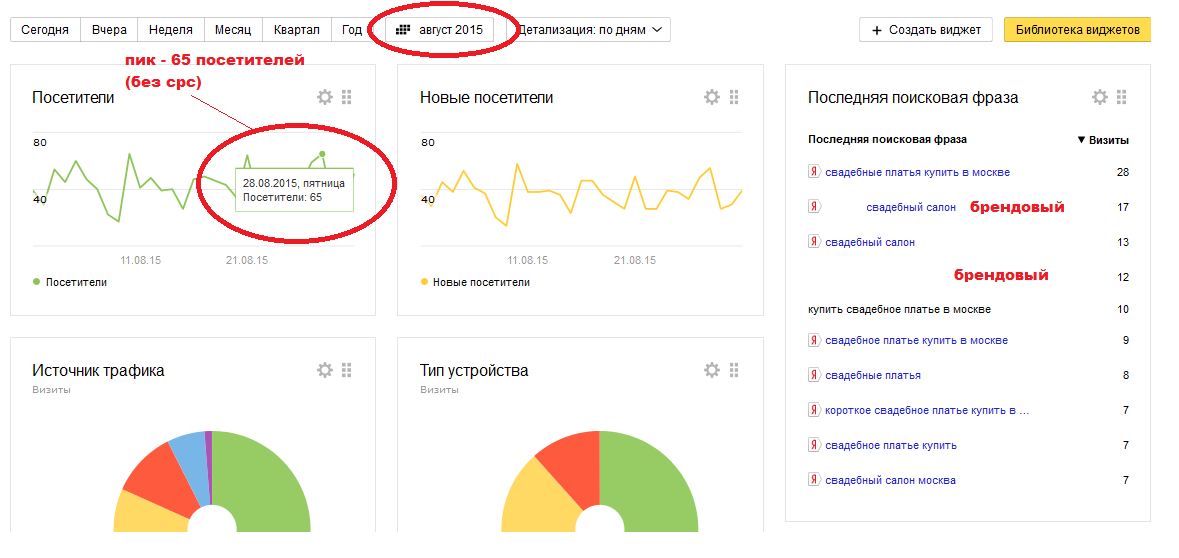The image size is (1179, 558).
Task: Click the Посетители widget title
Action: pyautogui.click(x=73, y=97)
